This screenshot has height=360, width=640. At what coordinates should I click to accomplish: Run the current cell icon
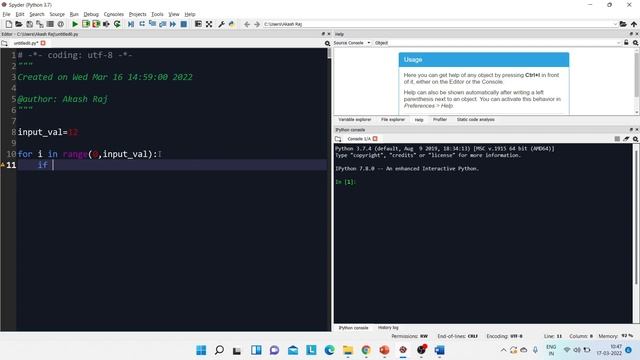click(86, 24)
